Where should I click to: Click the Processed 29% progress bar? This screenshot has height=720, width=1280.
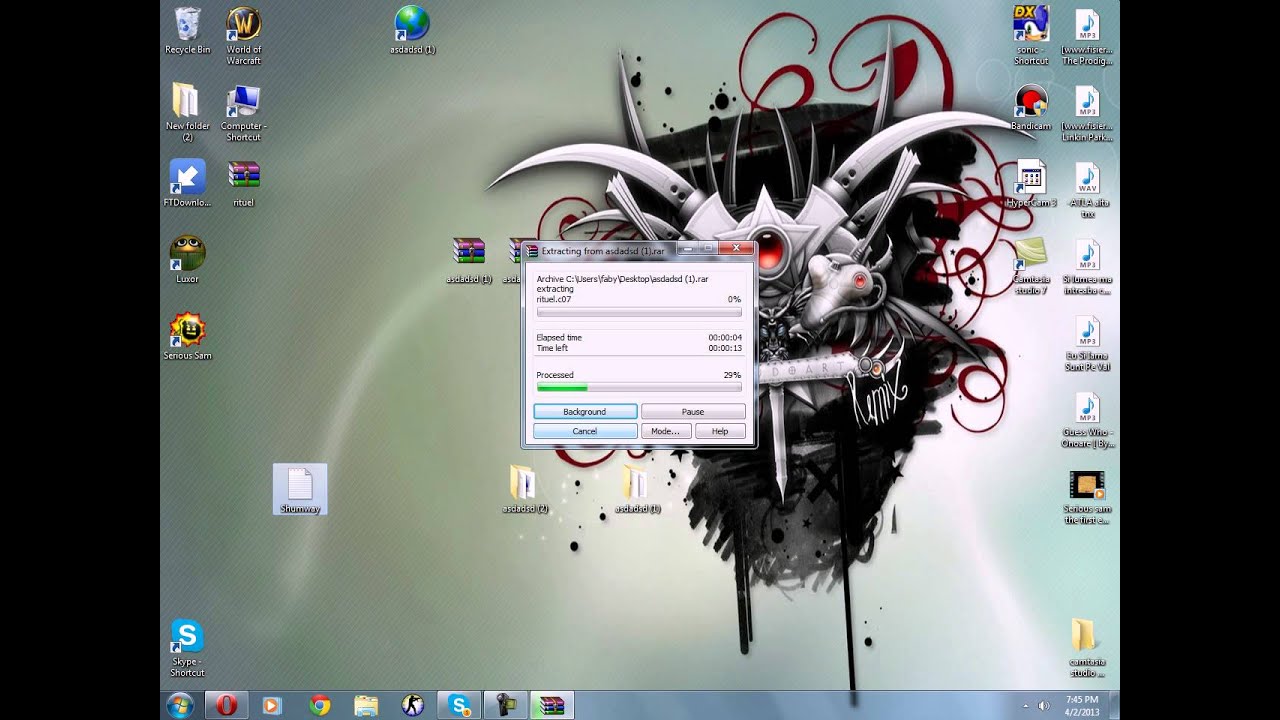(x=639, y=386)
